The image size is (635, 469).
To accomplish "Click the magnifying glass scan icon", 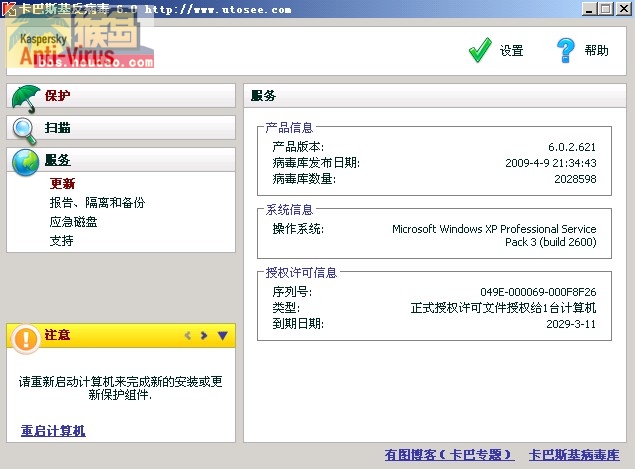I will coord(24,131).
